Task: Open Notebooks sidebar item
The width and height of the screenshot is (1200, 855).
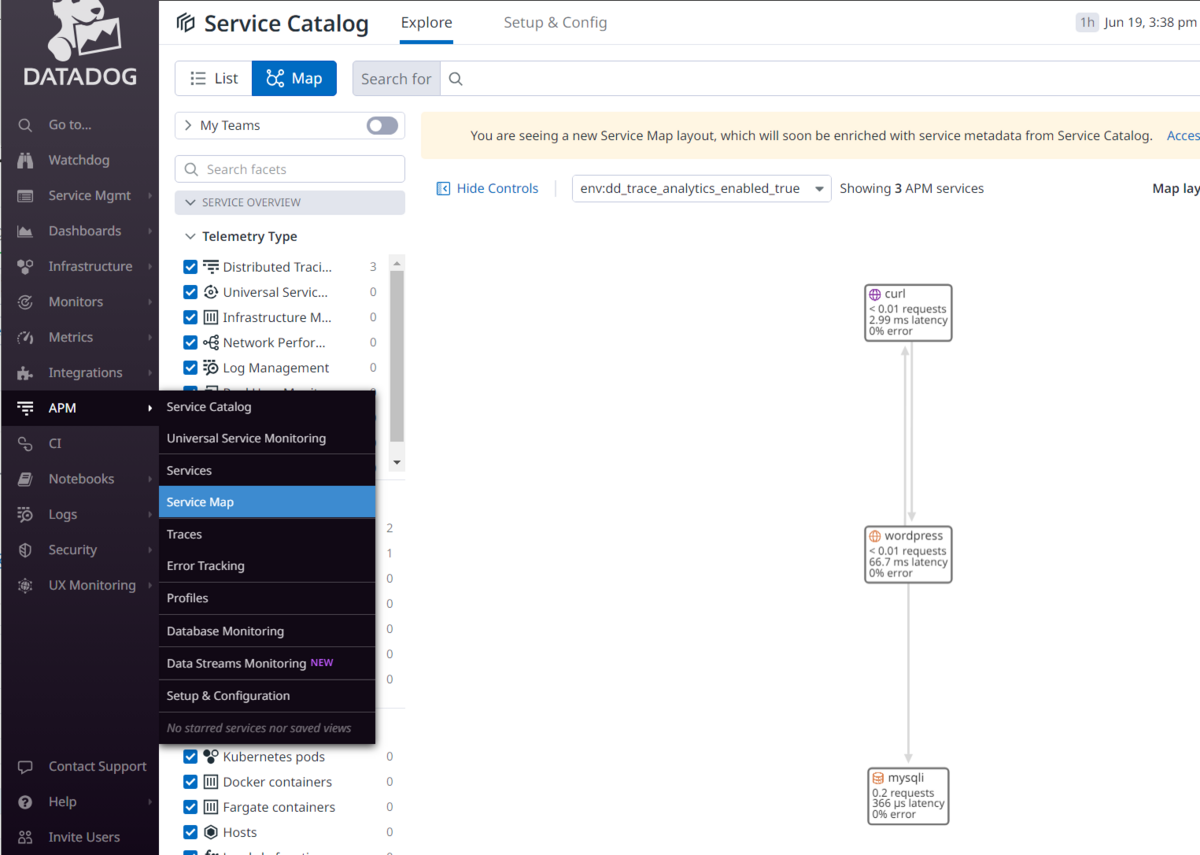Action: tap(79, 479)
